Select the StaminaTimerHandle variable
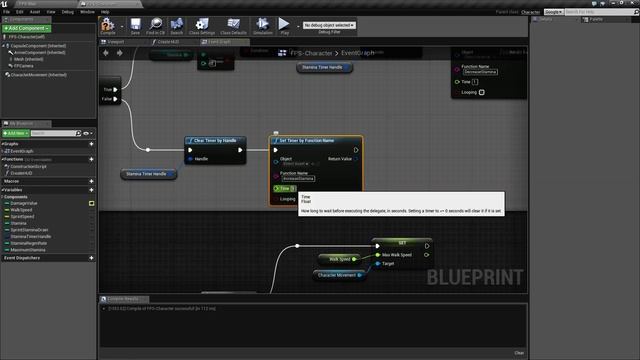640x360 pixels. [x=31, y=236]
